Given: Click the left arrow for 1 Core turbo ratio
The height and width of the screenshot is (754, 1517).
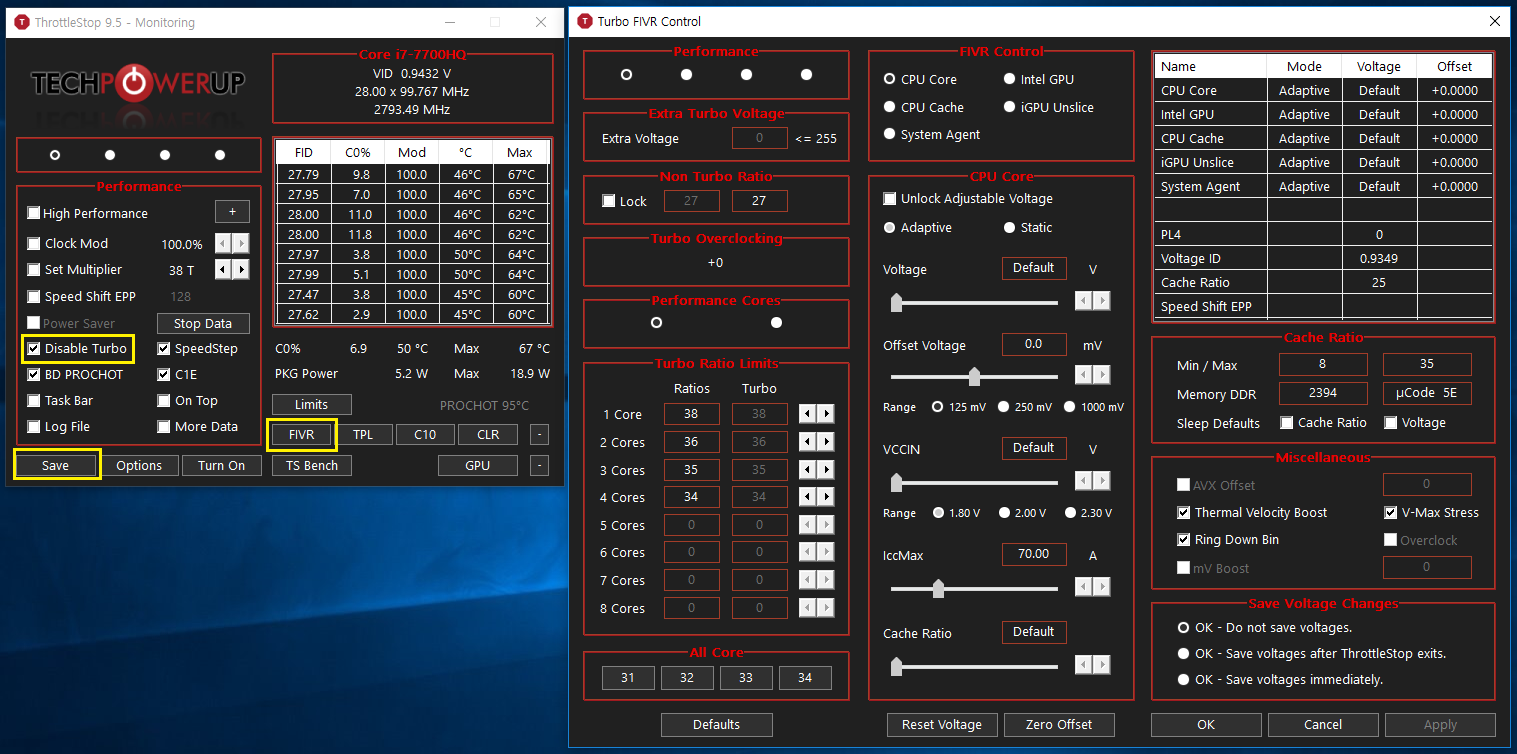Looking at the screenshot, I should tap(808, 414).
